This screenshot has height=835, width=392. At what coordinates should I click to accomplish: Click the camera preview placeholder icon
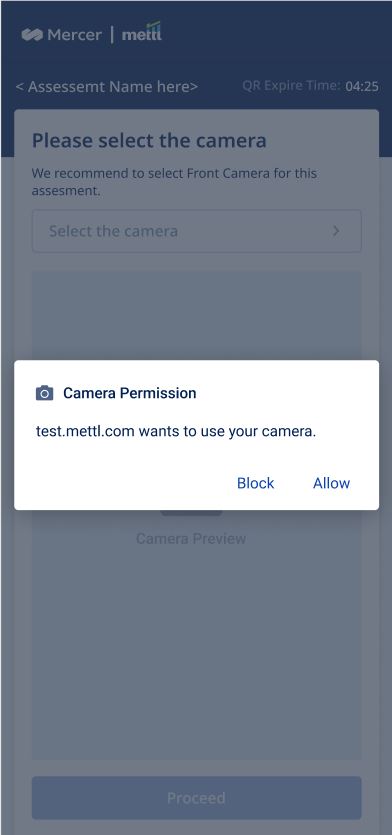(191, 512)
